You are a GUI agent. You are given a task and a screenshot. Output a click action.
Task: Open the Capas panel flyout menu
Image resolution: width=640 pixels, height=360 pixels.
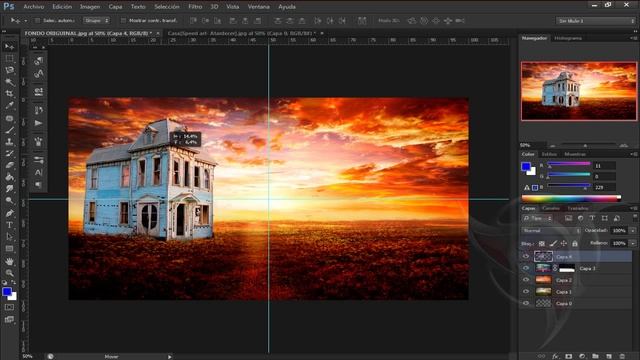634,208
